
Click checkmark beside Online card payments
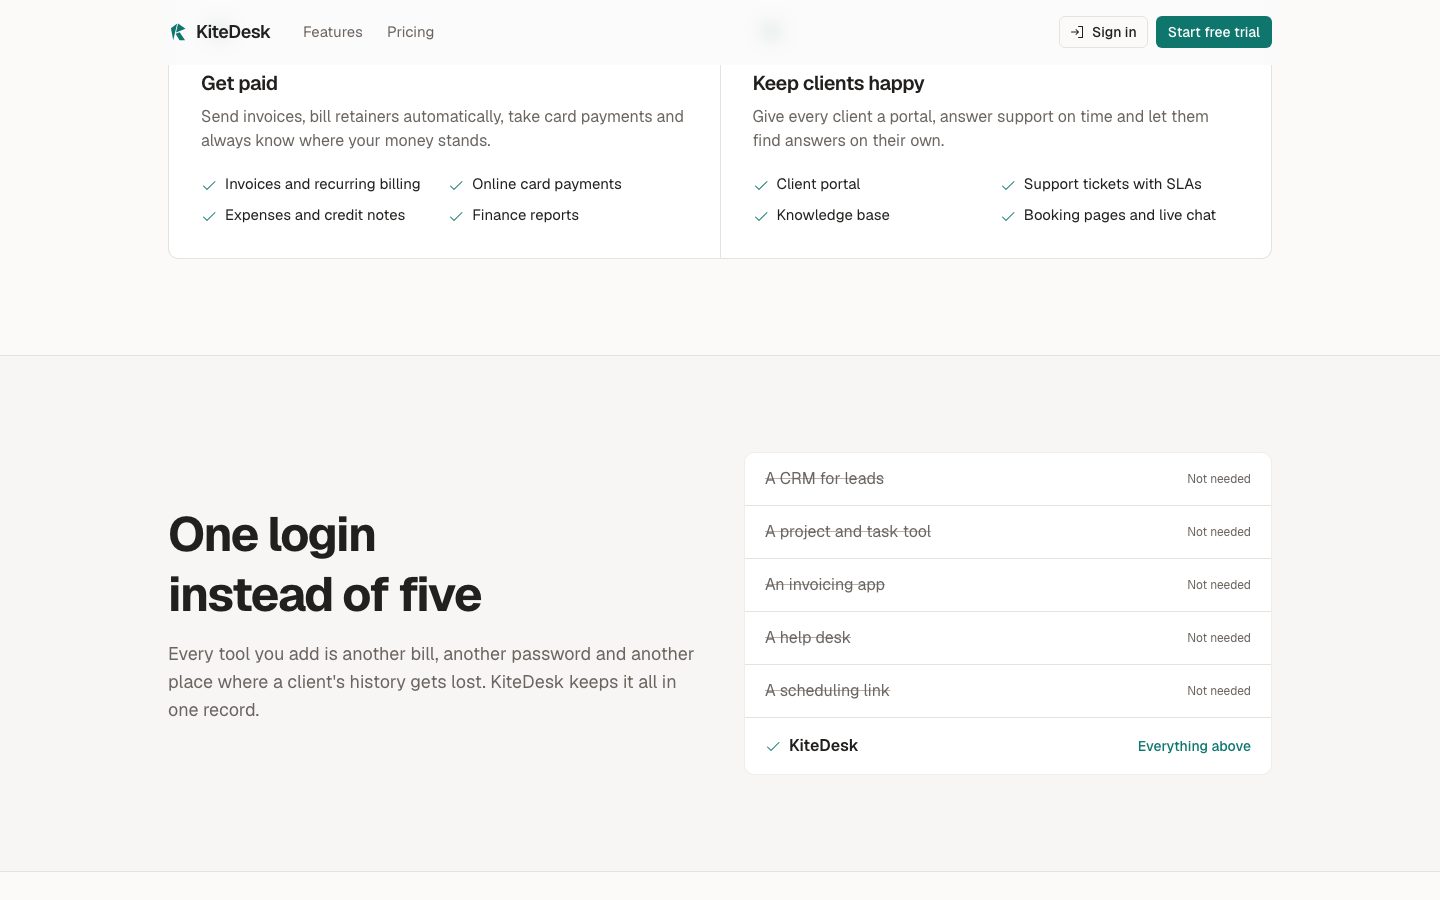click(456, 185)
